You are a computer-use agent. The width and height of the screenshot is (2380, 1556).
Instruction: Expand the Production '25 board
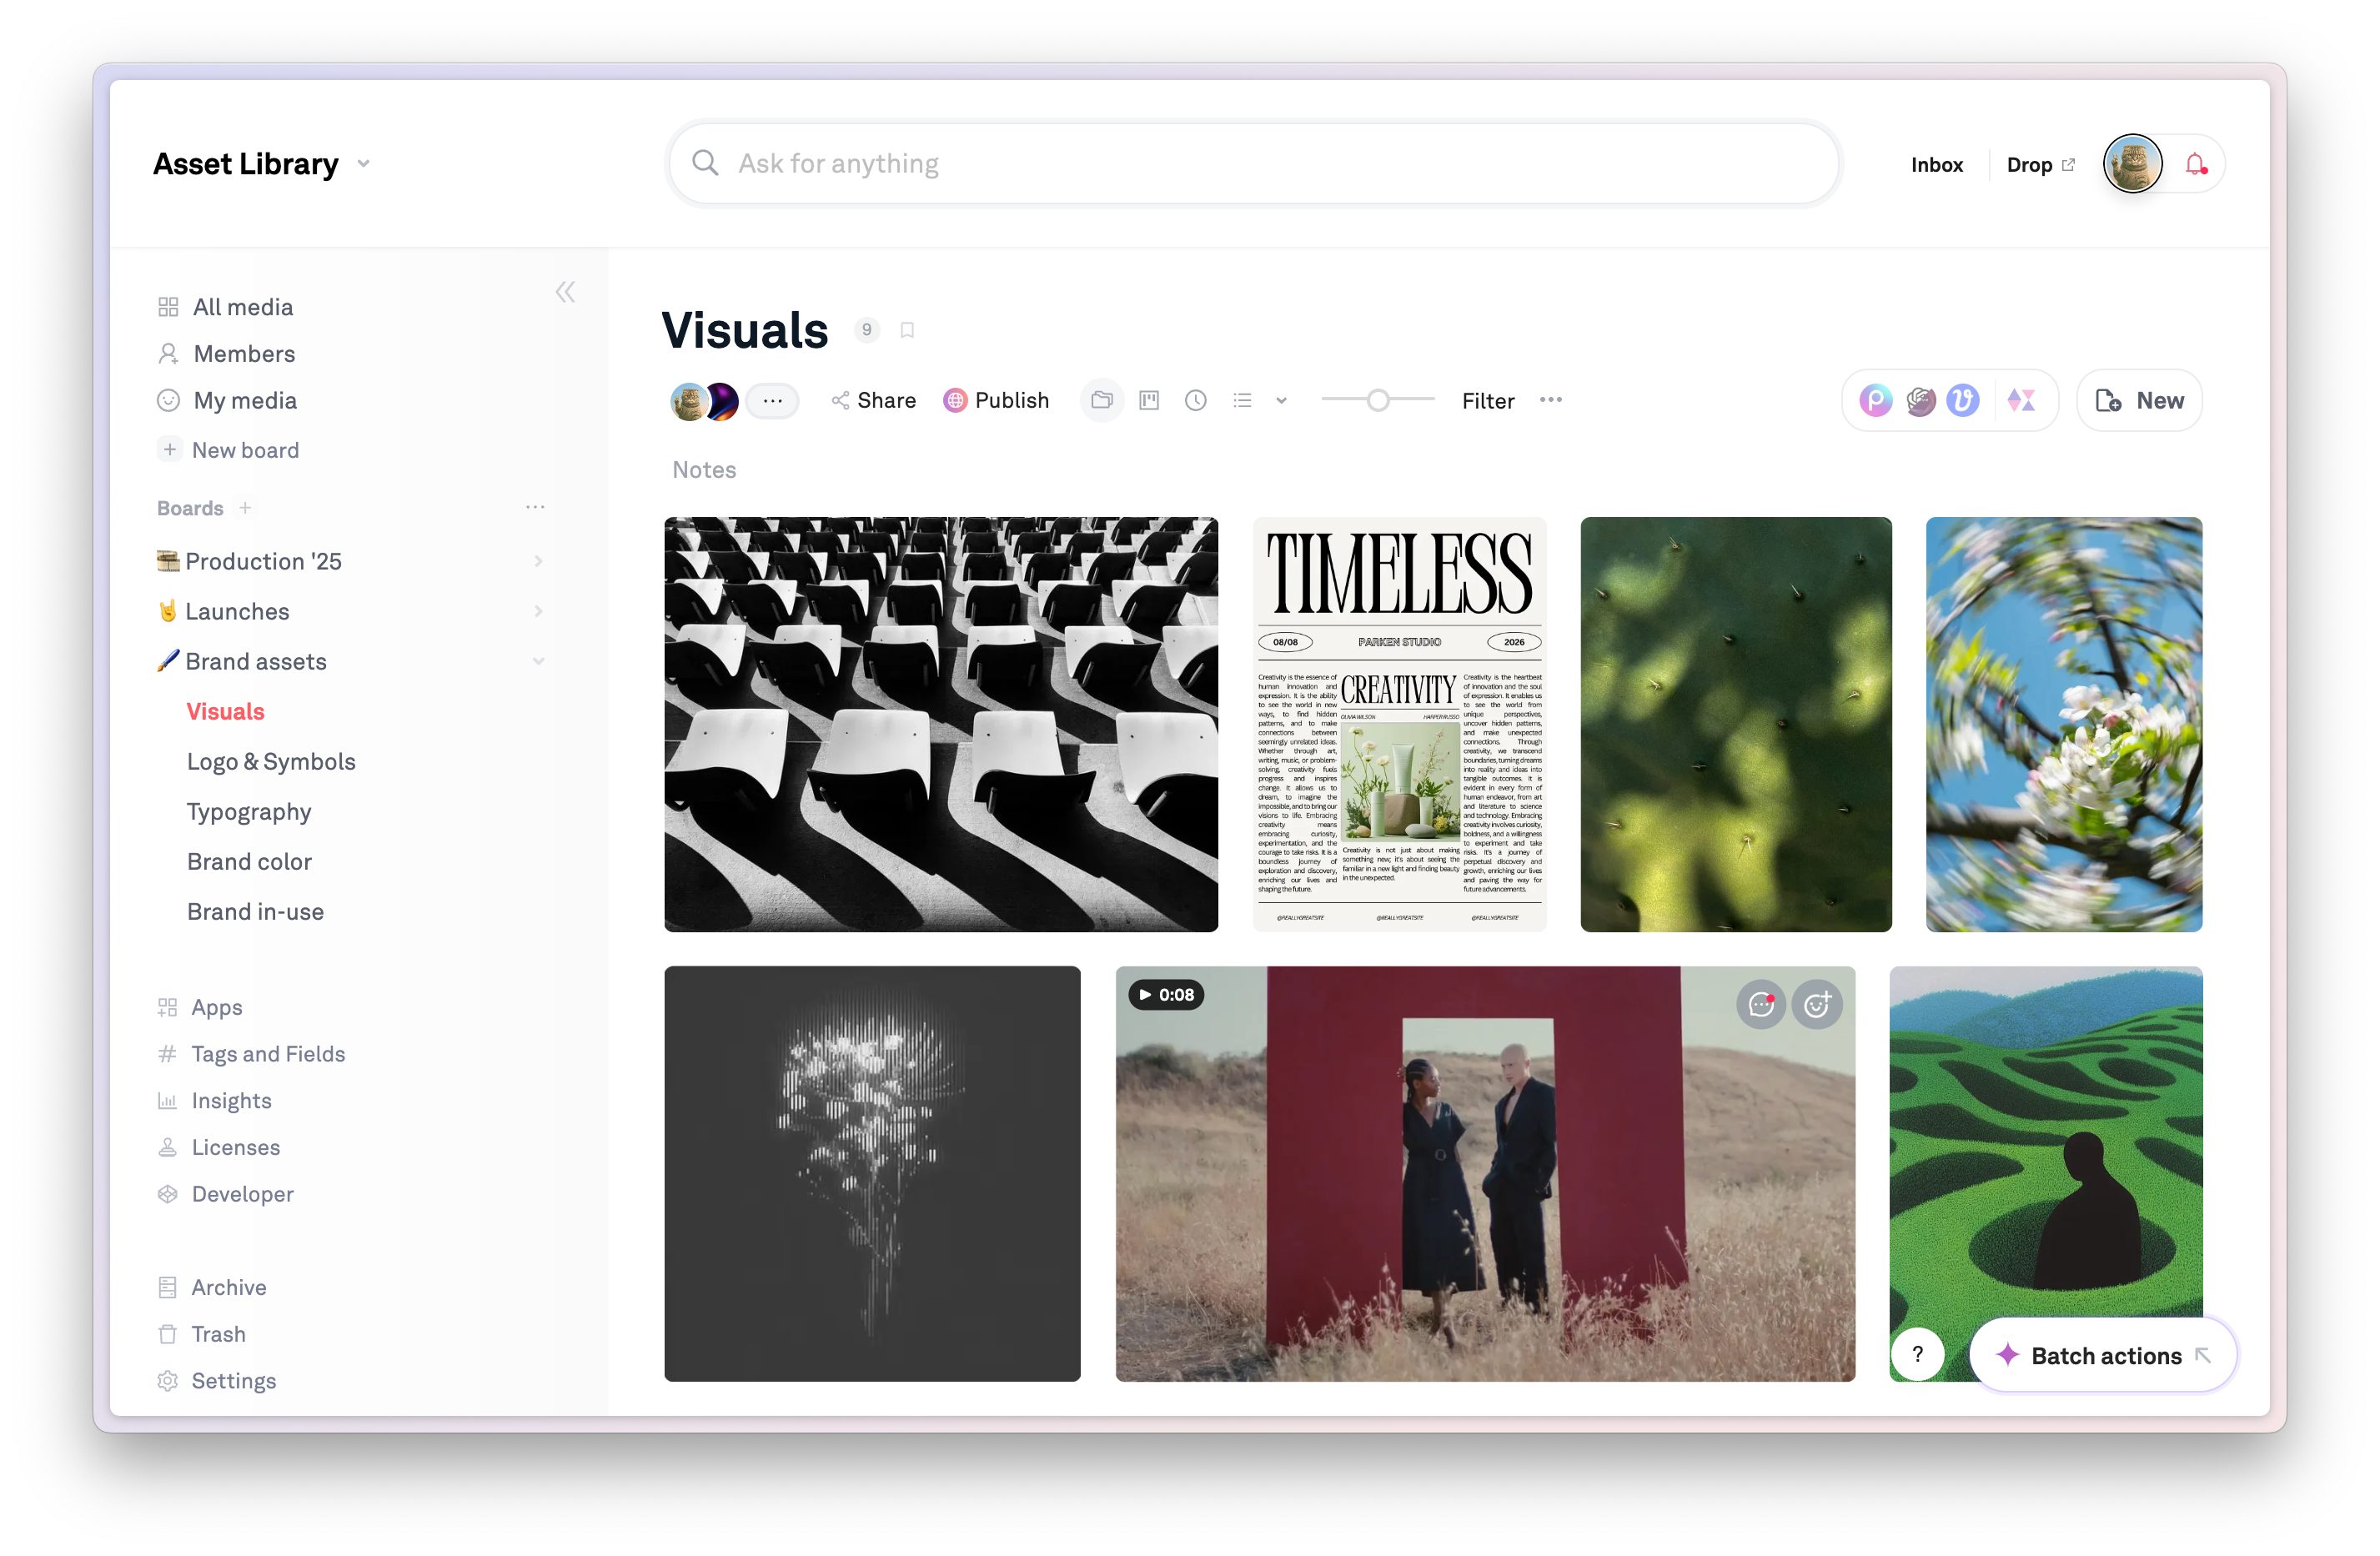coord(538,561)
